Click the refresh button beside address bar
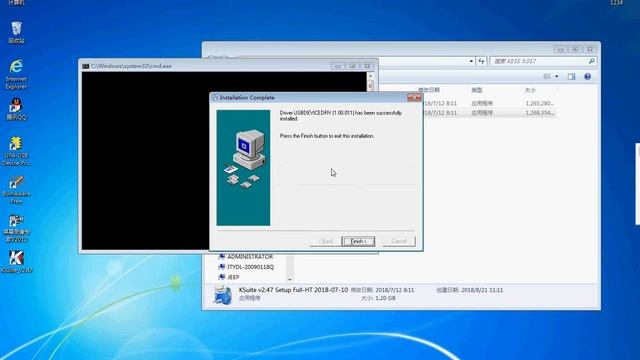This screenshot has height=360, width=640. pyautogui.click(x=482, y=61)
